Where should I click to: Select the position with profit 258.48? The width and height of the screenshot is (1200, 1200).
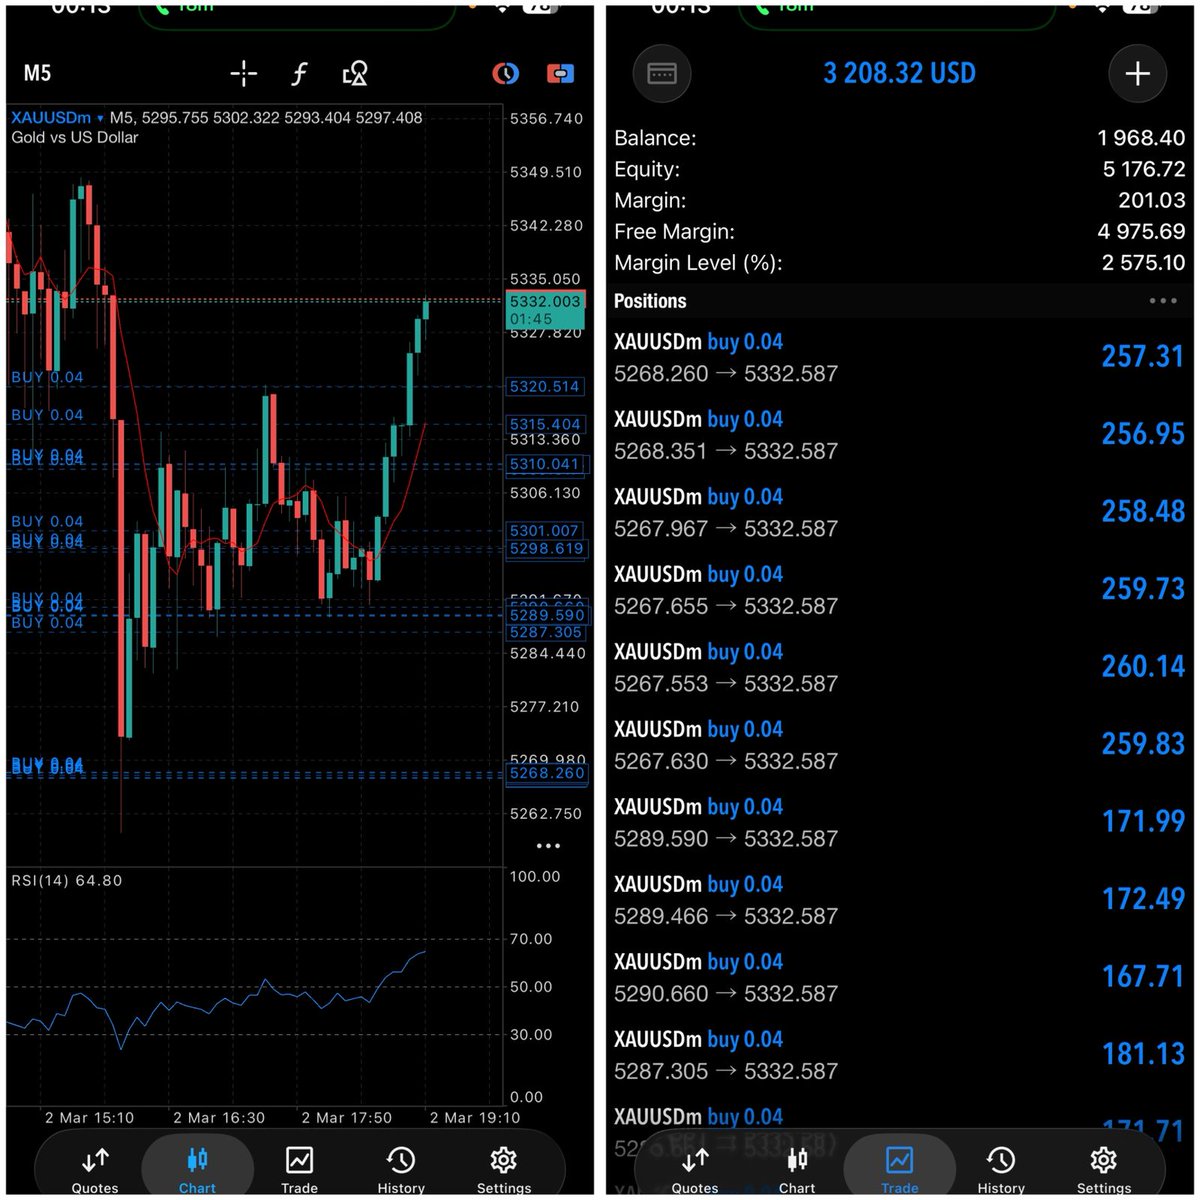900,512
